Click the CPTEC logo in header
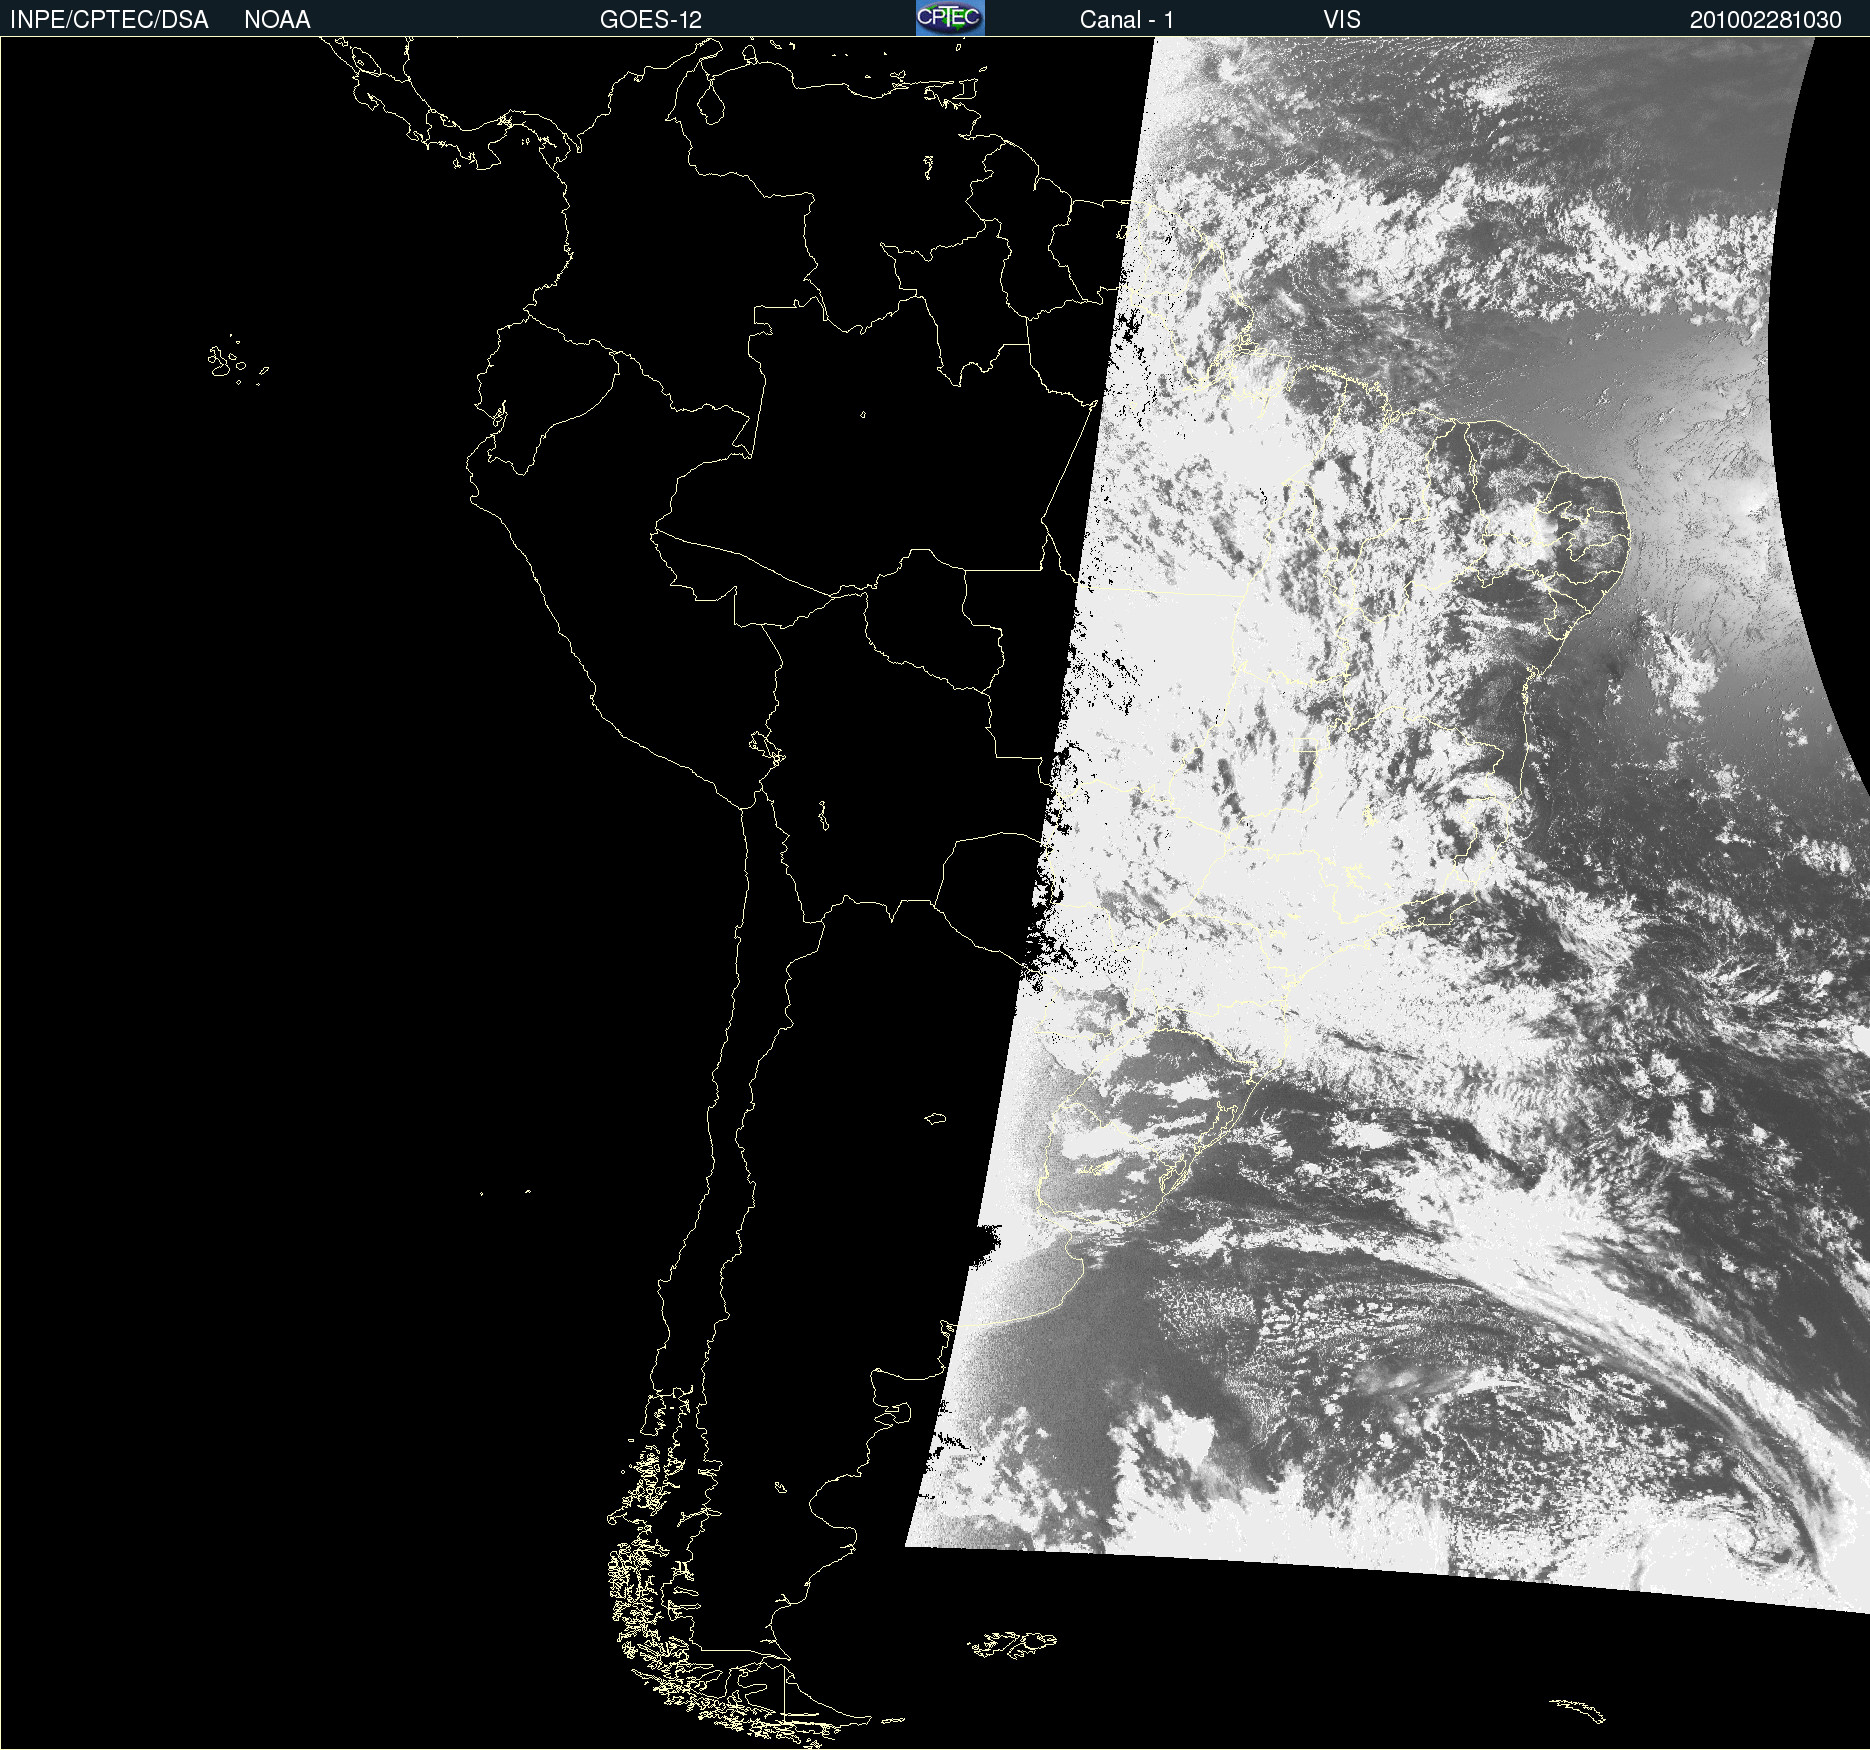The width and height of the screenshot is (1870, 1750). (x=950, y=18)
